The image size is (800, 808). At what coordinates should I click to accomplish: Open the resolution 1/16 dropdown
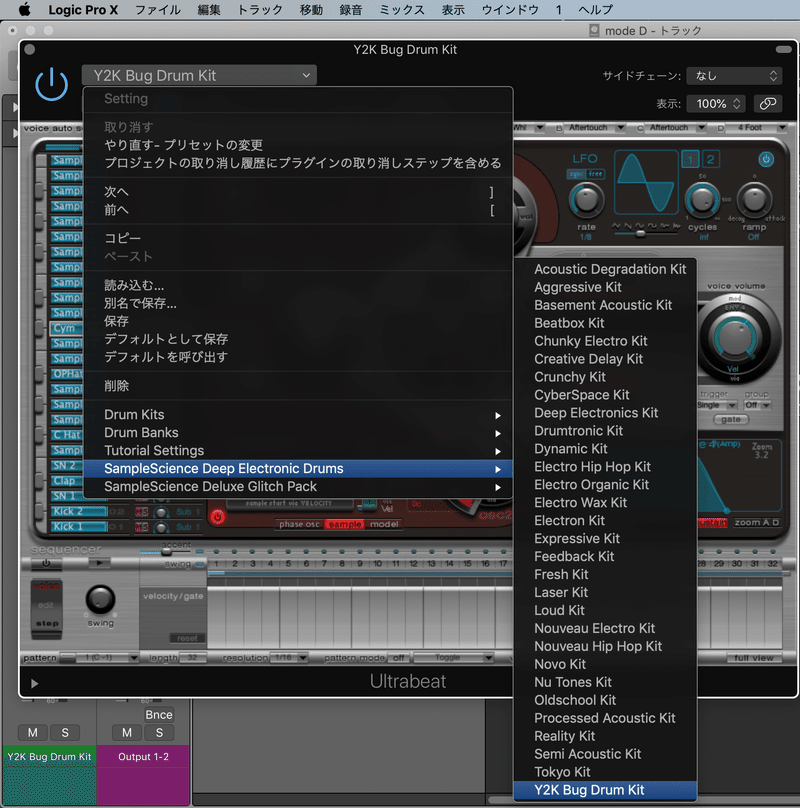pyautogui.click(x=290, y=658)
